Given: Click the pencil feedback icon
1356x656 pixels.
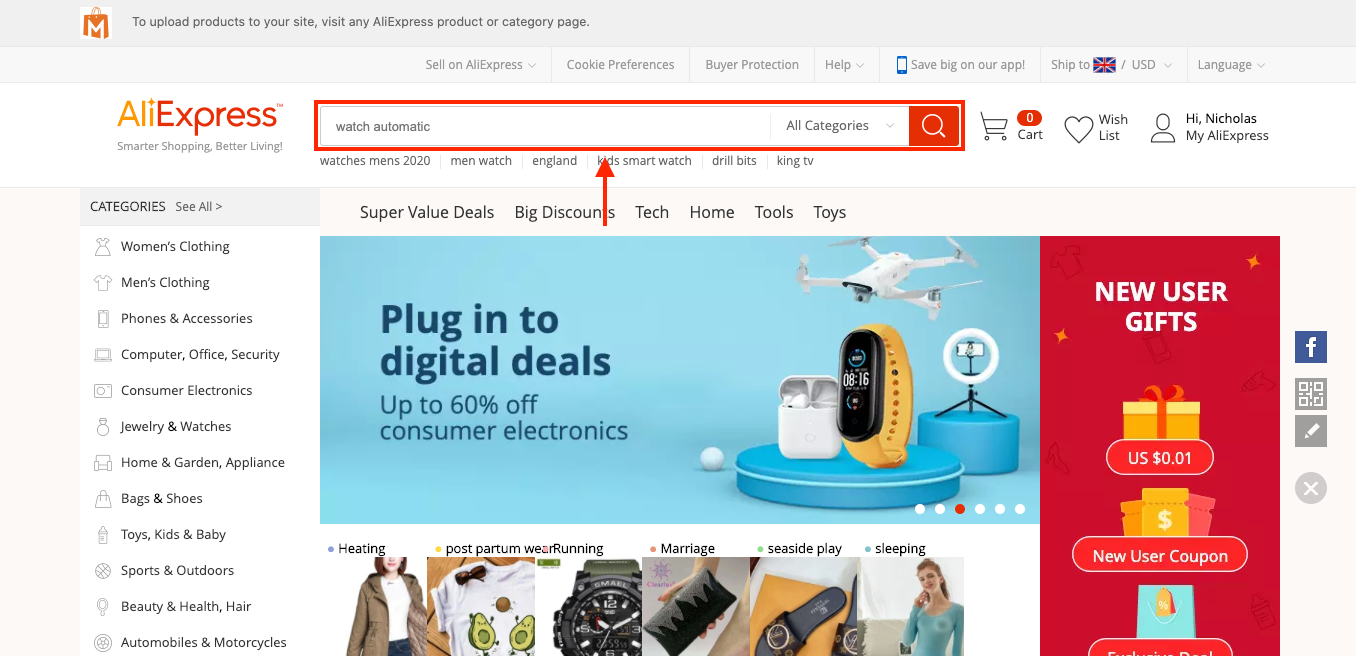Looking at the screenshot, I should (x=1311, y=431).
